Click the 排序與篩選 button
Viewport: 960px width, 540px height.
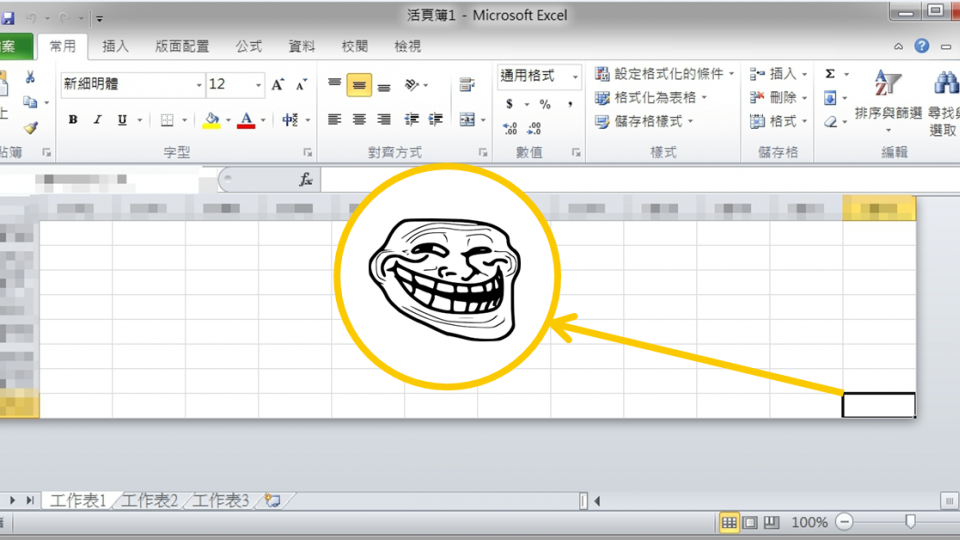click(x=888, y=98)
